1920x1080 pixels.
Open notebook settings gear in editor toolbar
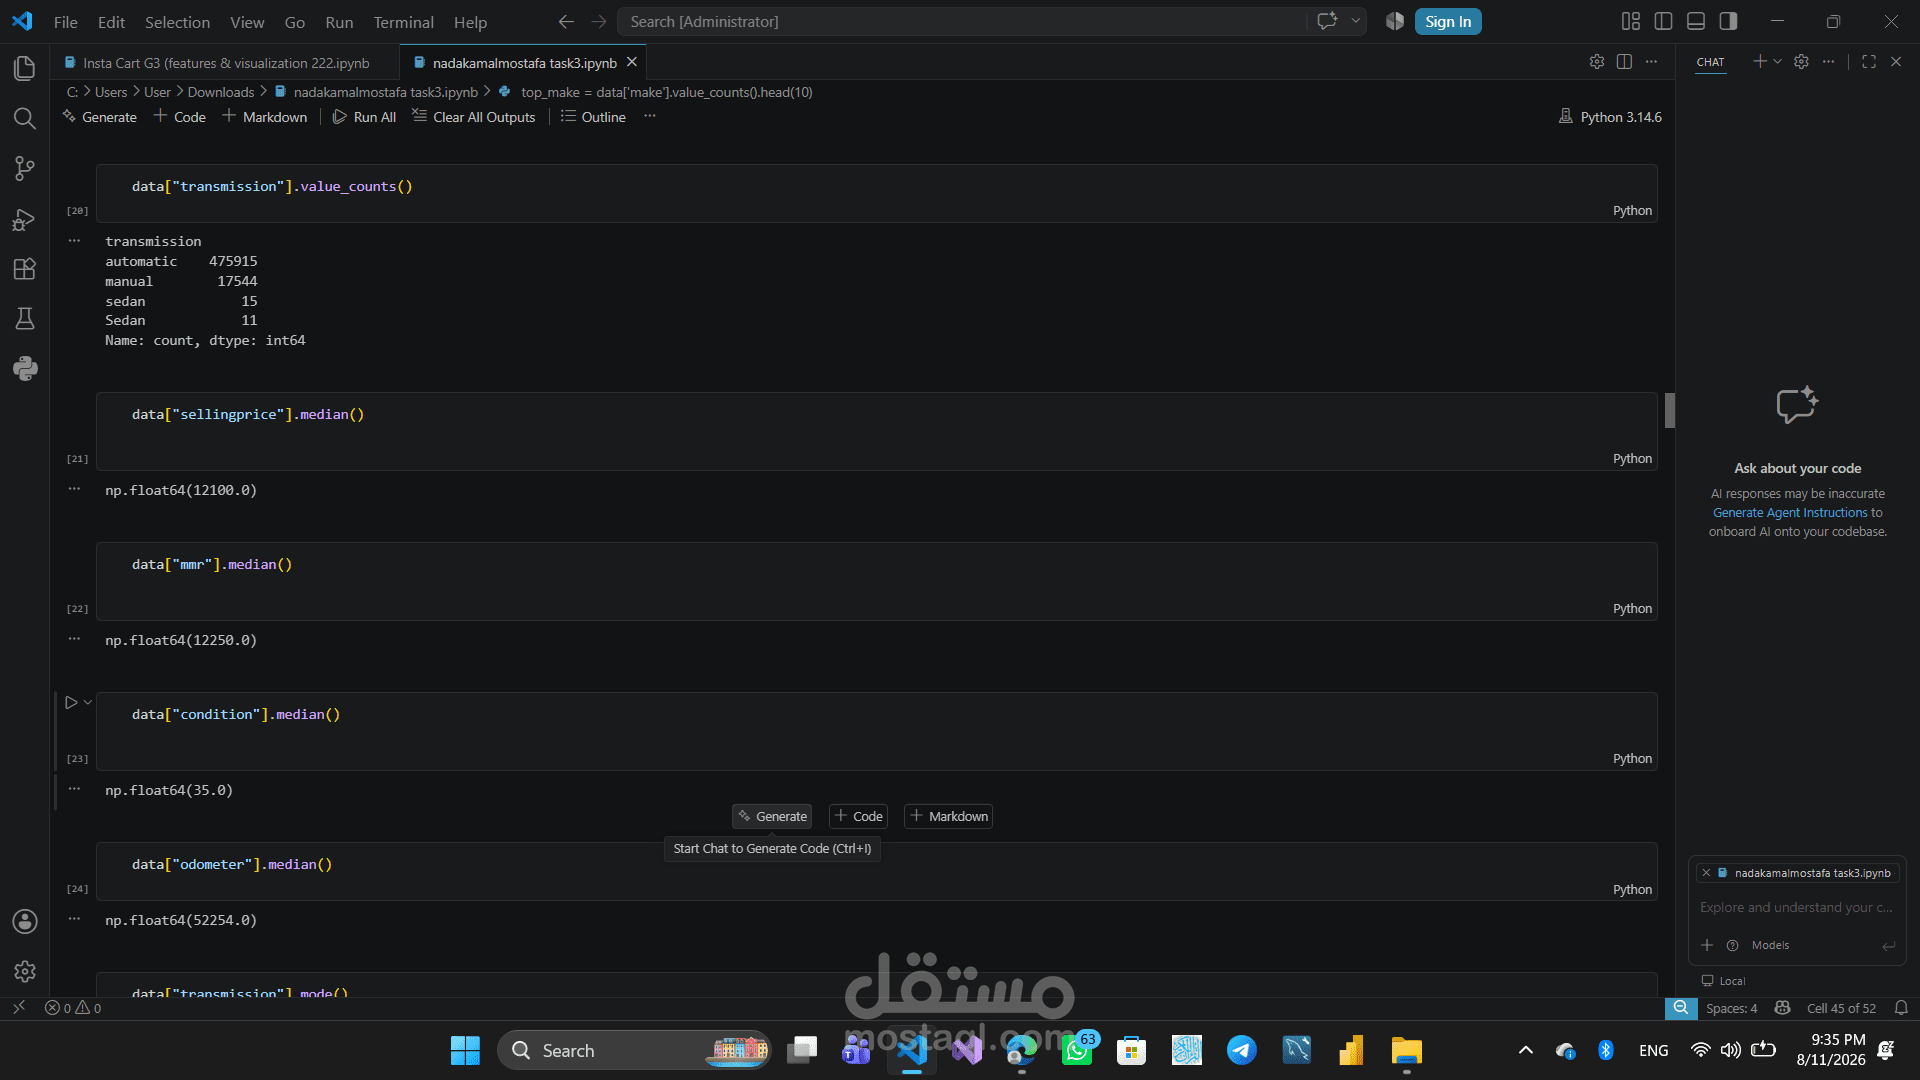[x=1597, y=62]
